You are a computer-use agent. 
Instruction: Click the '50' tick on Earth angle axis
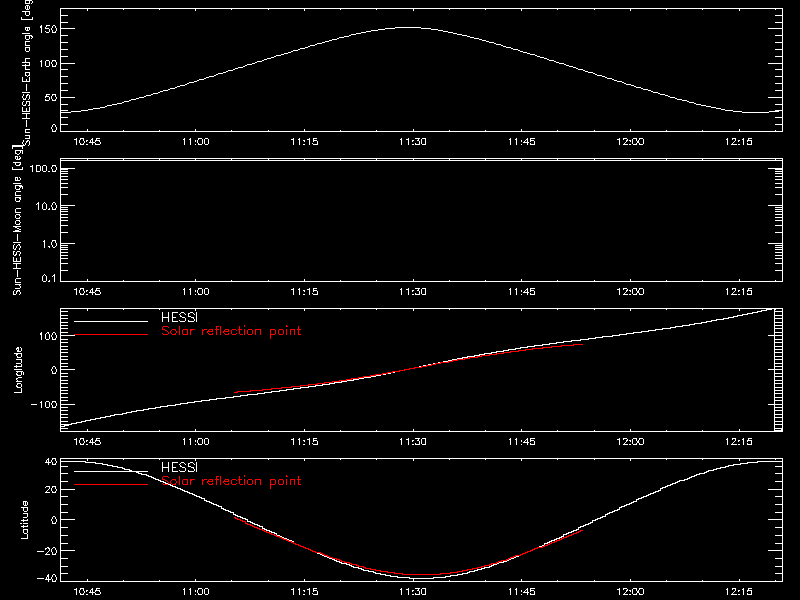(51, 97)
